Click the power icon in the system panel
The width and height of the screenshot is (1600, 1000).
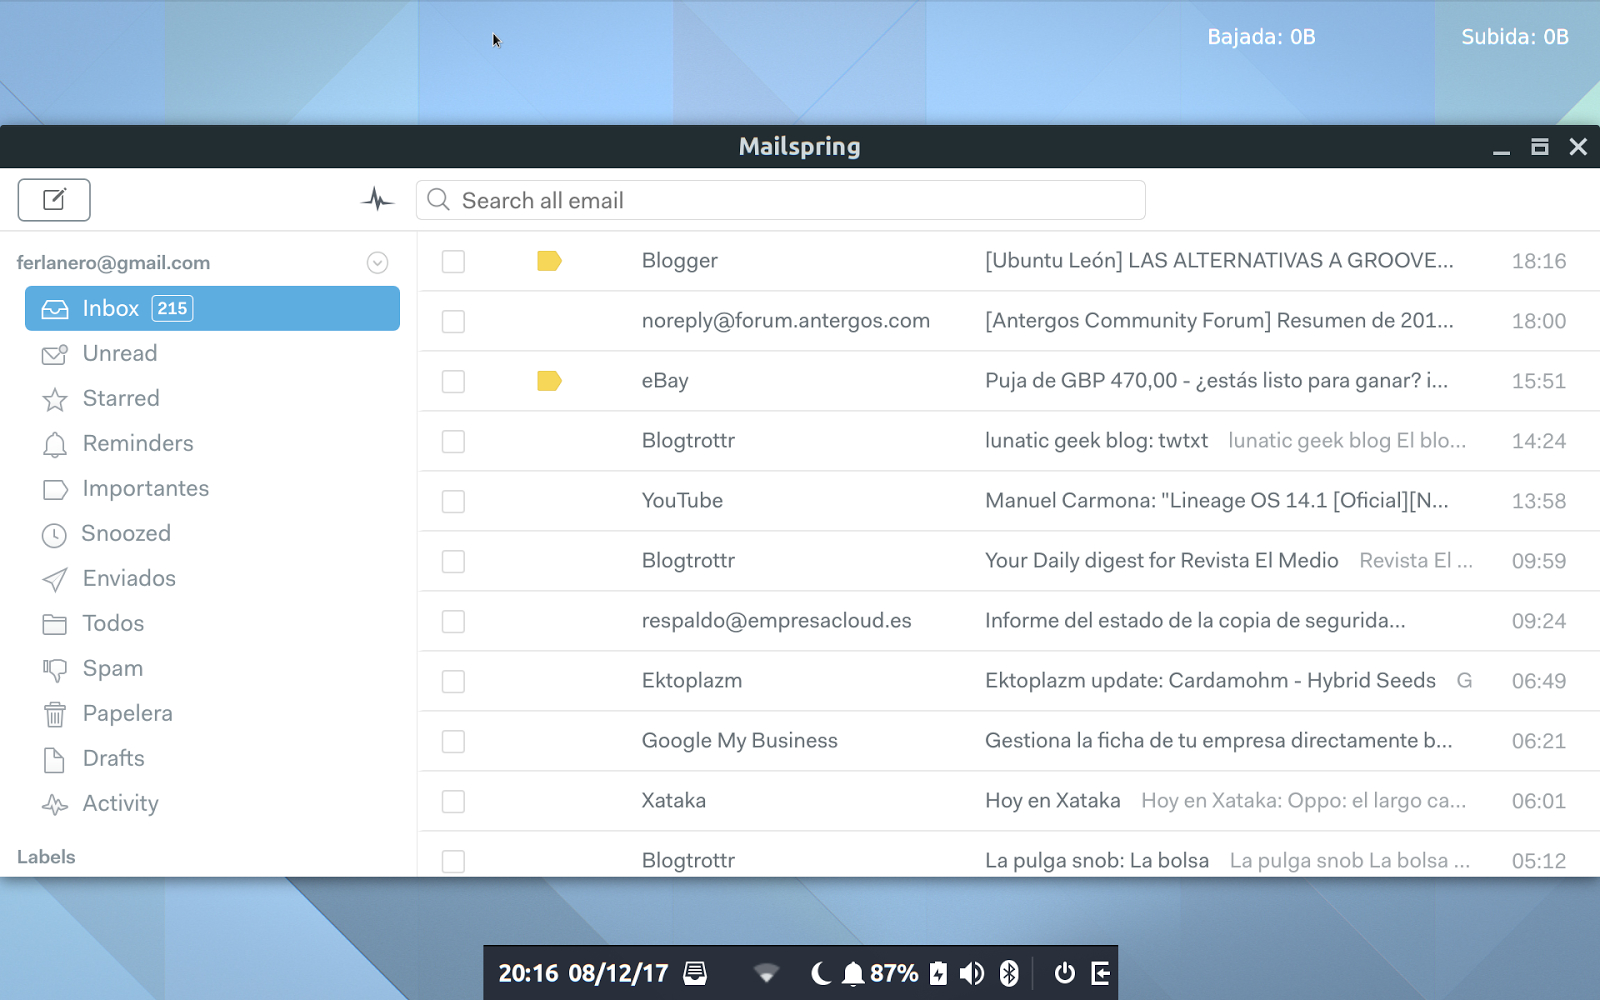(1065, 973)
